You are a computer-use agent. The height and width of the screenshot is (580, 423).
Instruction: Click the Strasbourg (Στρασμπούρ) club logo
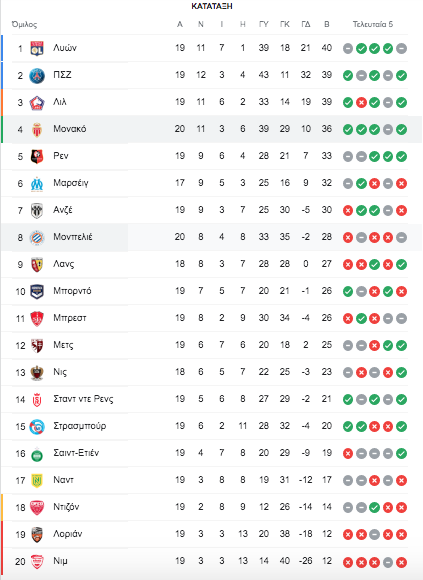(x=37, y=426)
